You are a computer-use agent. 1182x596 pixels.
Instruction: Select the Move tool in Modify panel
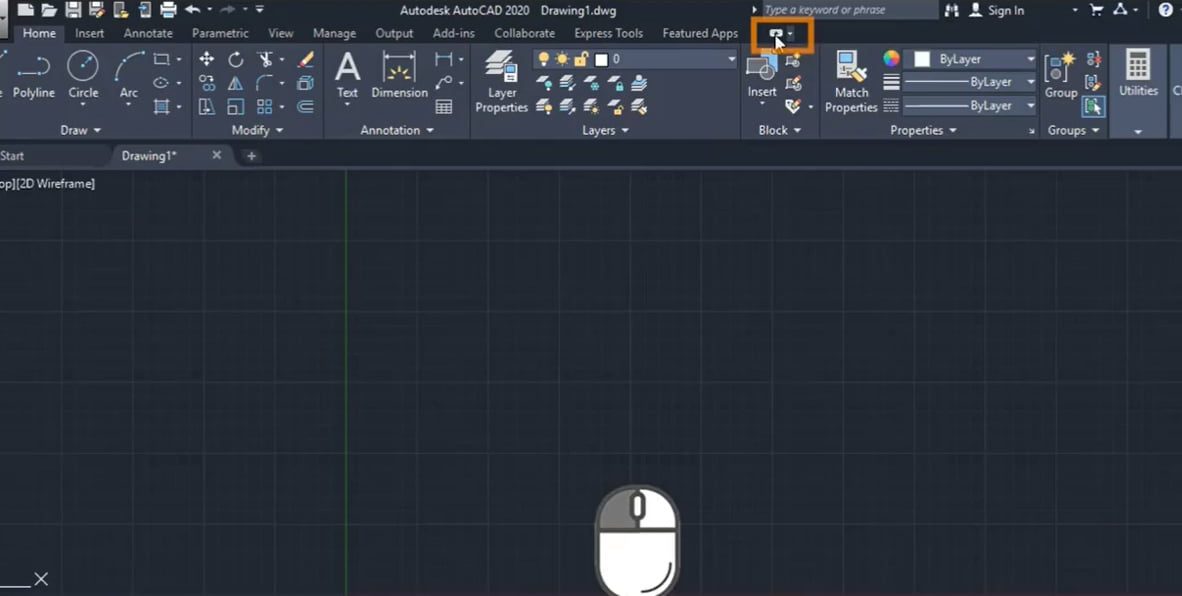click(x=207, y=59)
